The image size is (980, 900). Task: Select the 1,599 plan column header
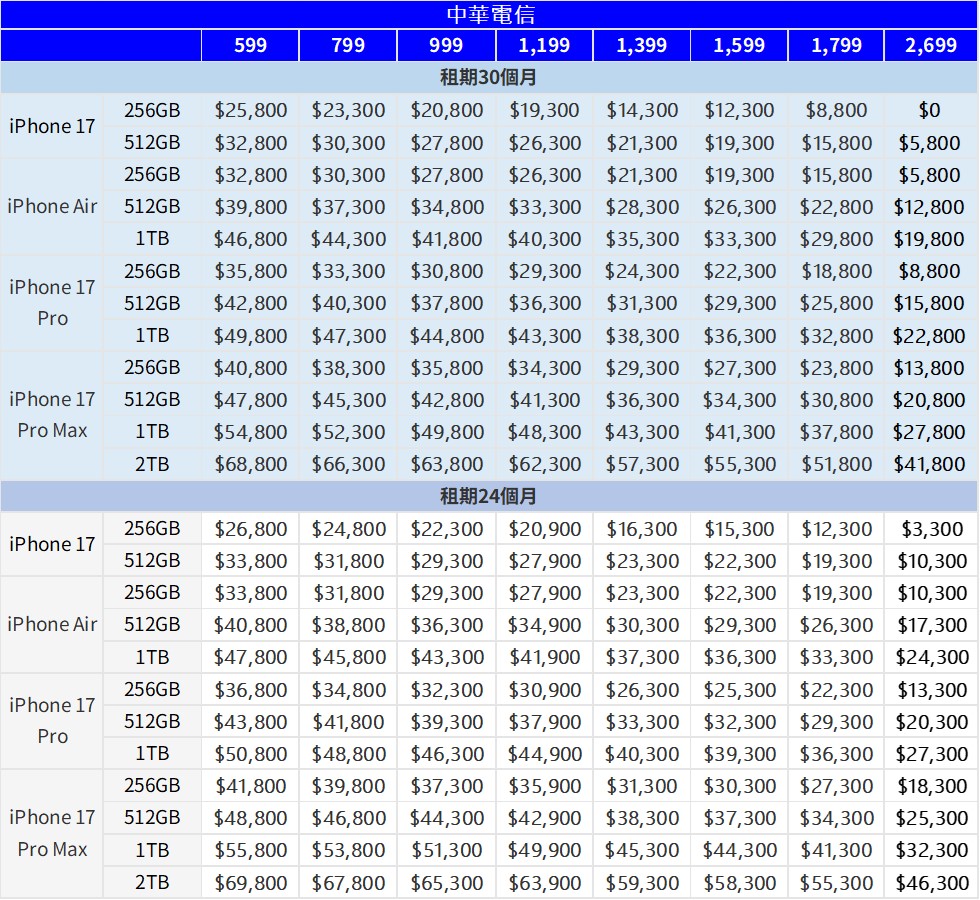(739, 45)
